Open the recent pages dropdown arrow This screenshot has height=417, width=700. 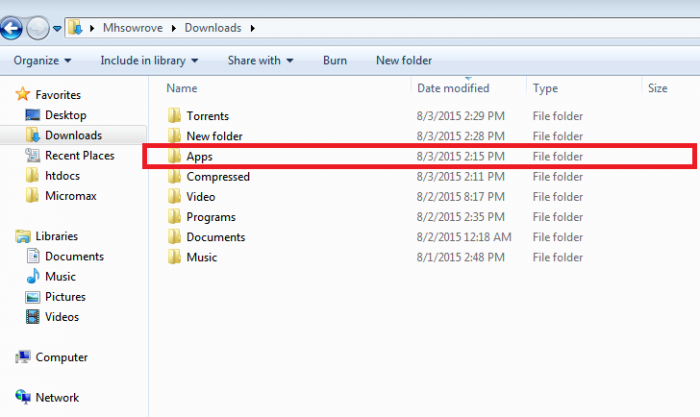click(57, 29)
